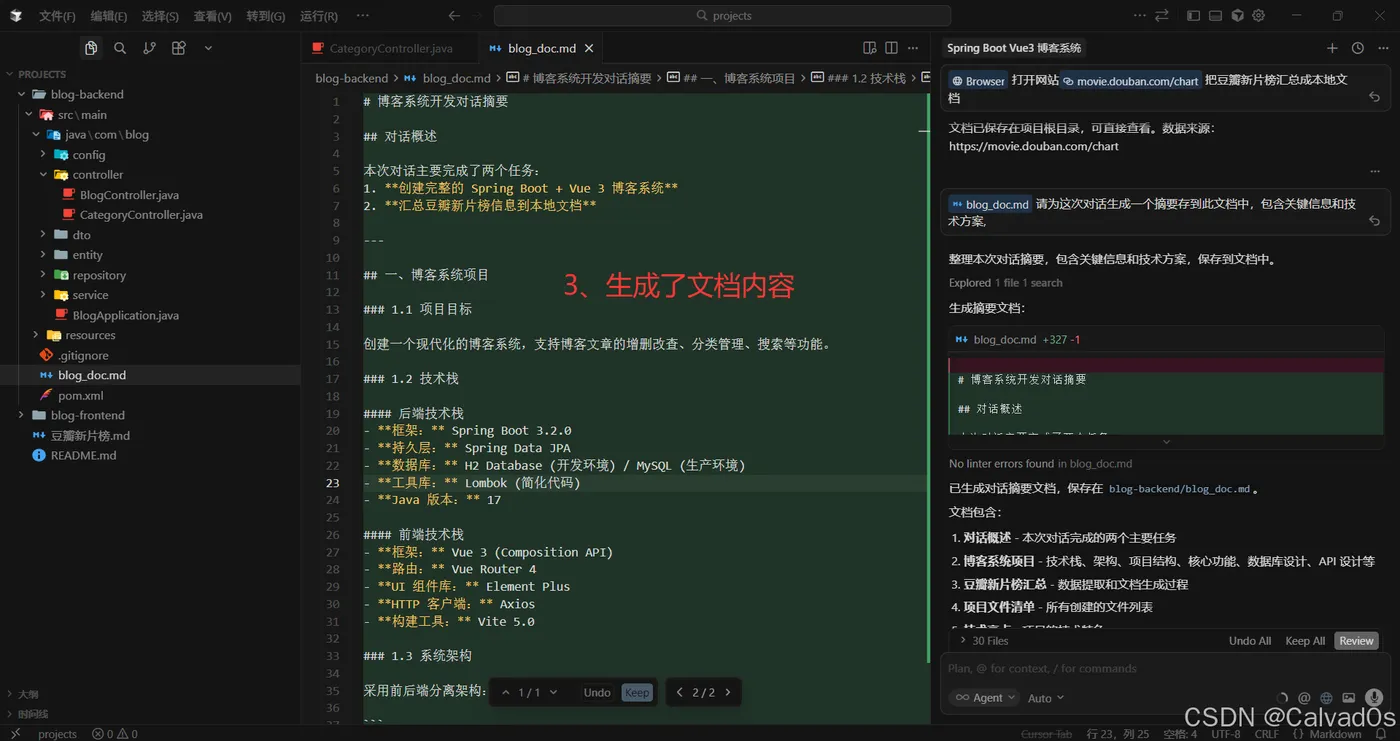Screen dimensions: 1400x741
Task: Click Keep All in the chat panel
Action: pos(1305,641)
